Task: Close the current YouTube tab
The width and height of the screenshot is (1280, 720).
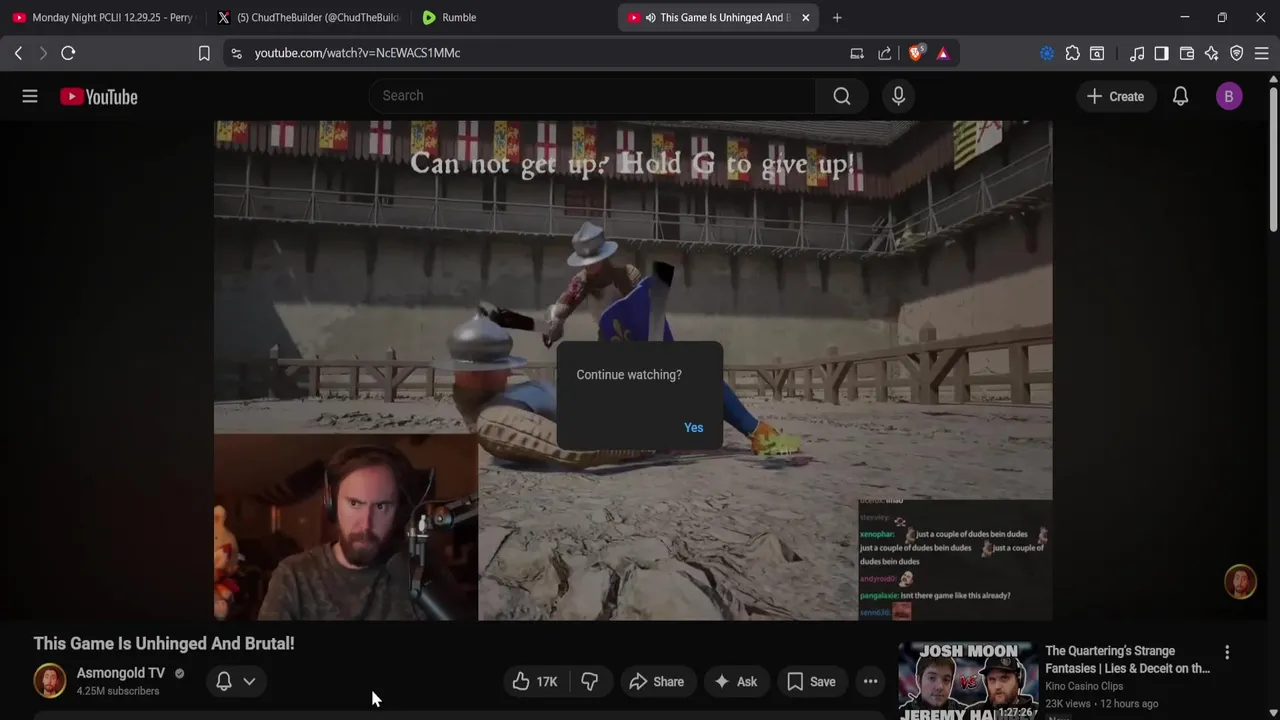Action: click(806, 17)
